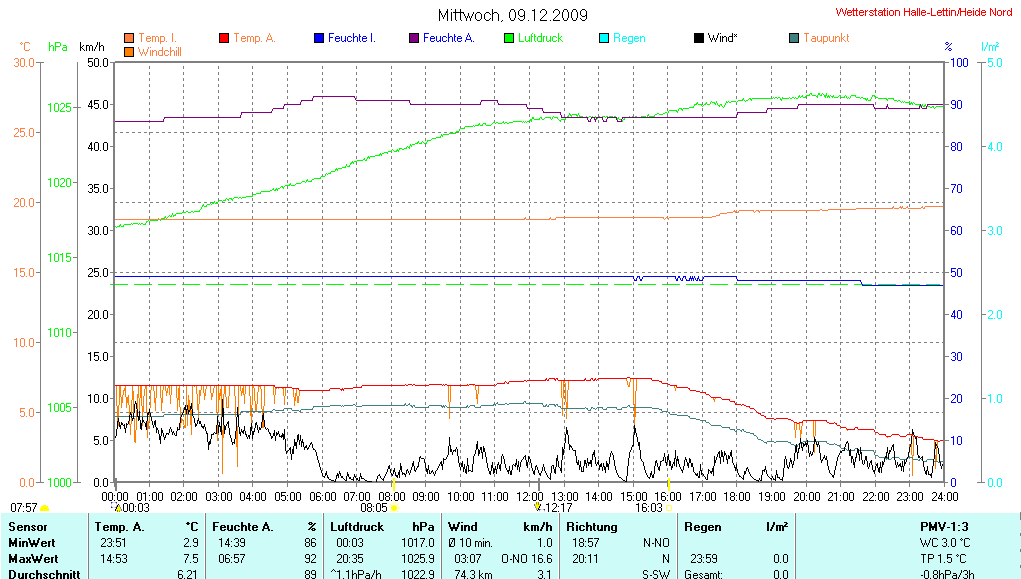Viewport: 1021px width, 579px height.
Task: Click the 12:00 hour label on time axis
Action: pos(529,496)
